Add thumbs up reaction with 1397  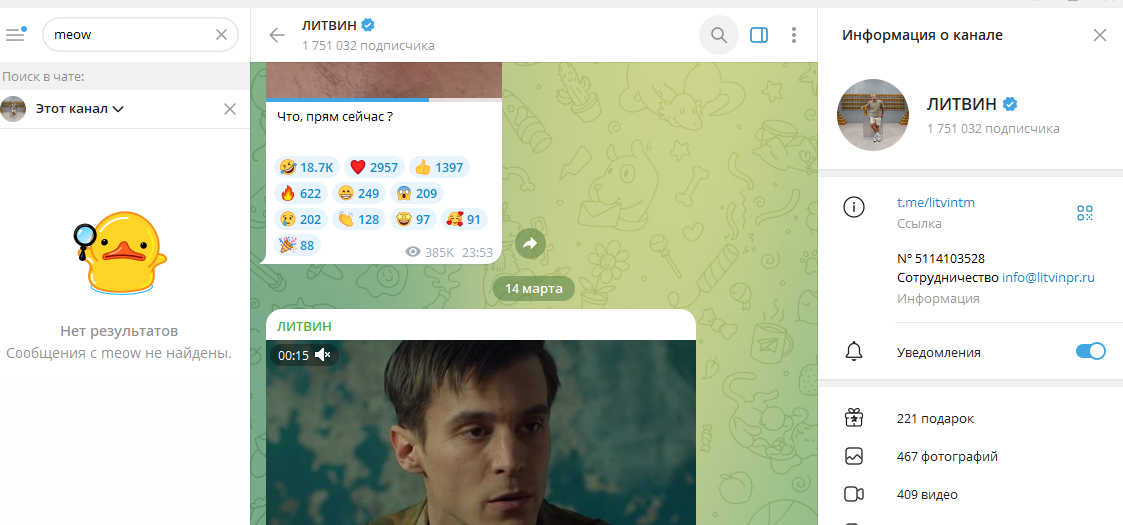tap(438, 168)
